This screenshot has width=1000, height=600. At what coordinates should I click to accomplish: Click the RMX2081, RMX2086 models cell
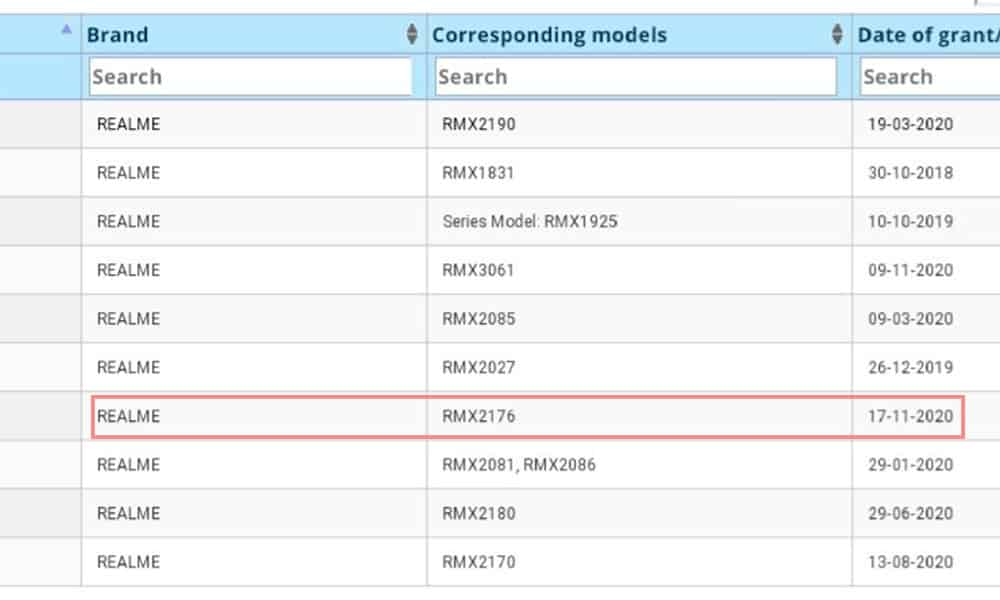pos(519,465)
